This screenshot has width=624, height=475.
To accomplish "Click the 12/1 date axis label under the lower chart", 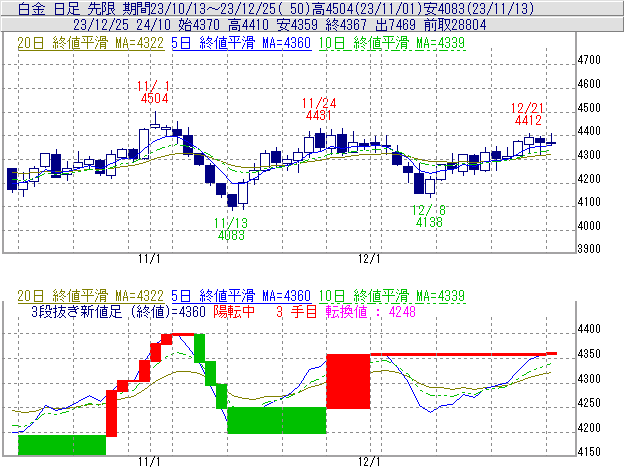I will click(x=369, y=462).
